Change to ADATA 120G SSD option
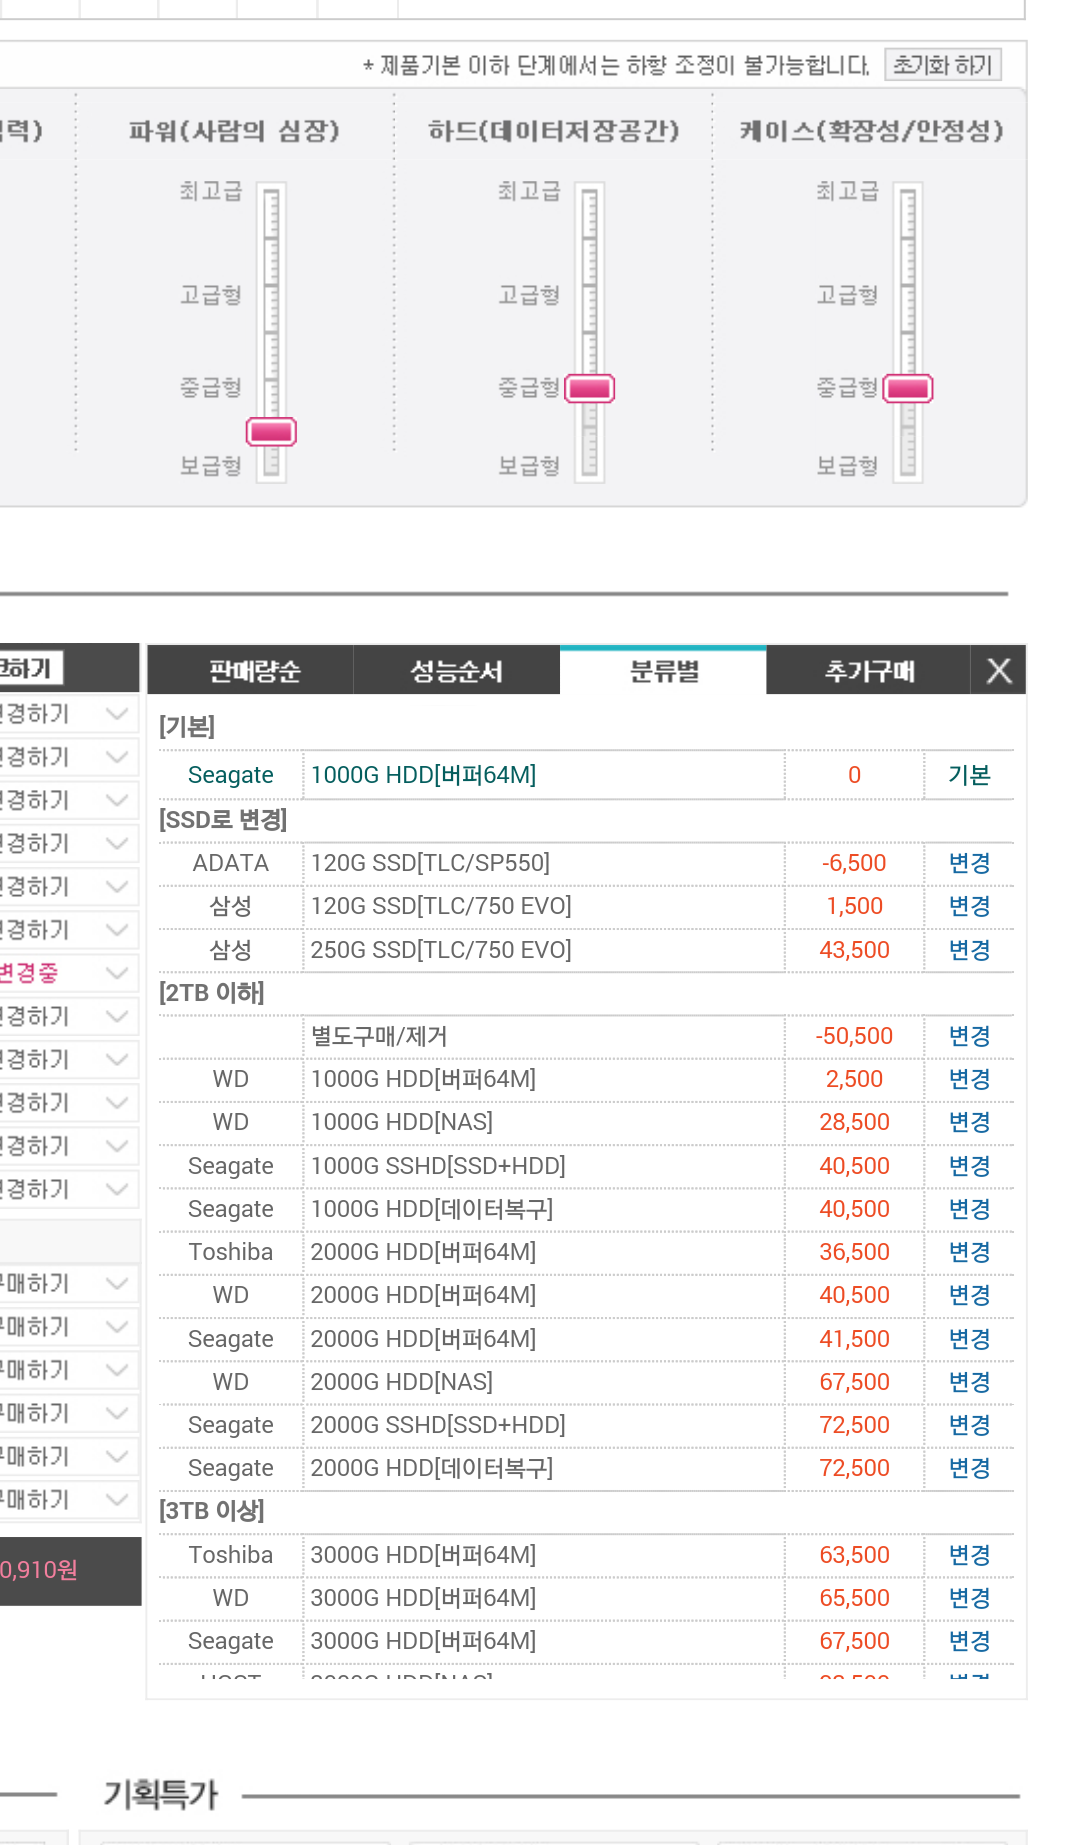This screenshot has height=1845, width=1080. (x=968, y=863)
